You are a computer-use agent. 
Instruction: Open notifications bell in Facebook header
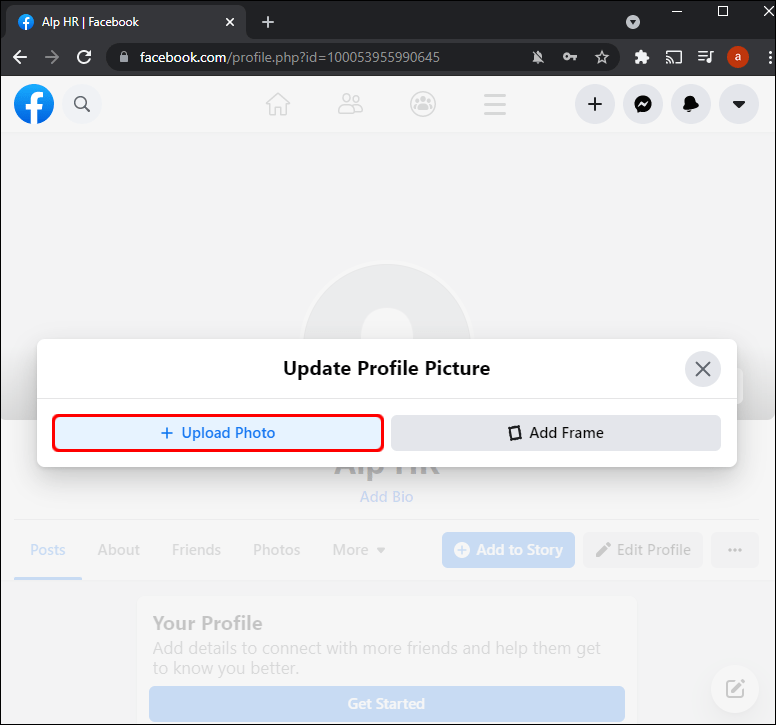click(x=691, y=104)
